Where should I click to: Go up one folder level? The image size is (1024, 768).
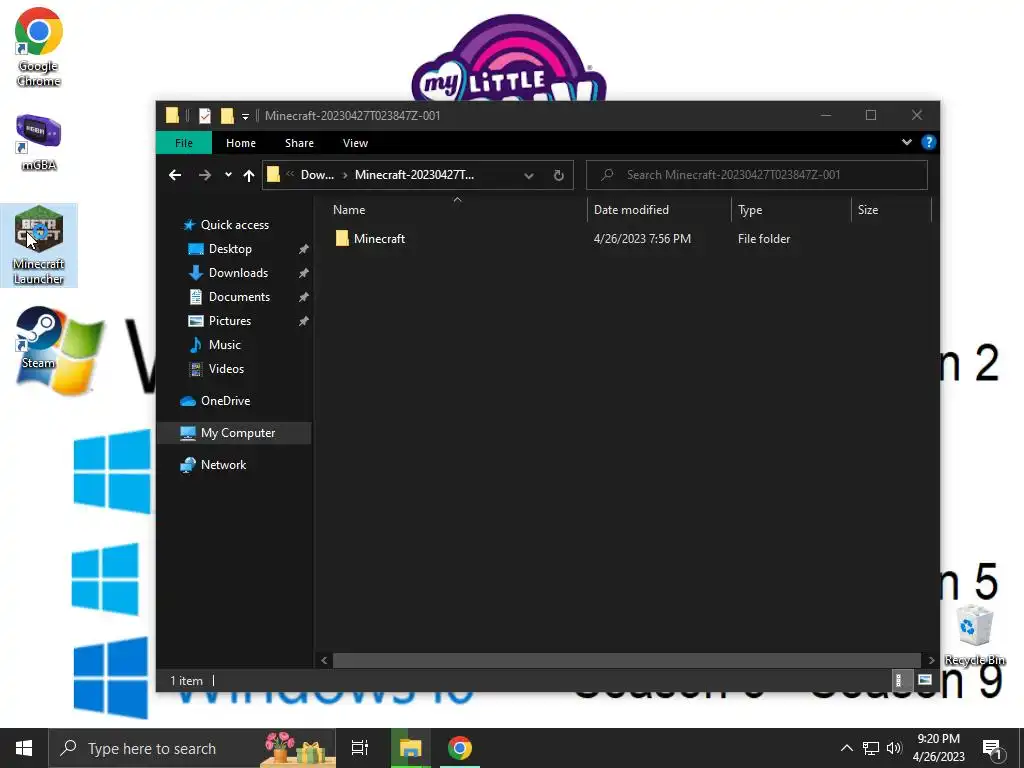249,175
